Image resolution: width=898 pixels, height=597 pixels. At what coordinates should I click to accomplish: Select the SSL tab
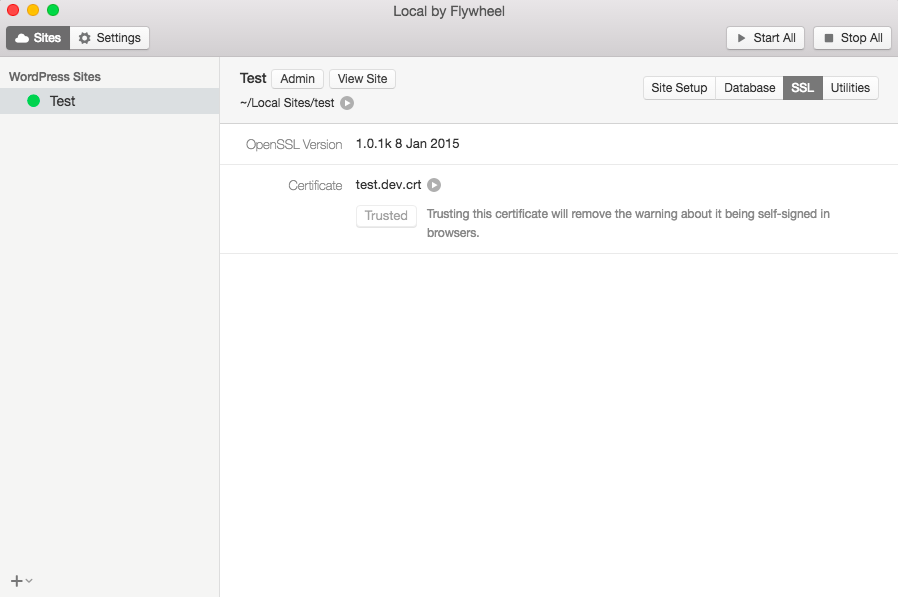pos(802,88)
